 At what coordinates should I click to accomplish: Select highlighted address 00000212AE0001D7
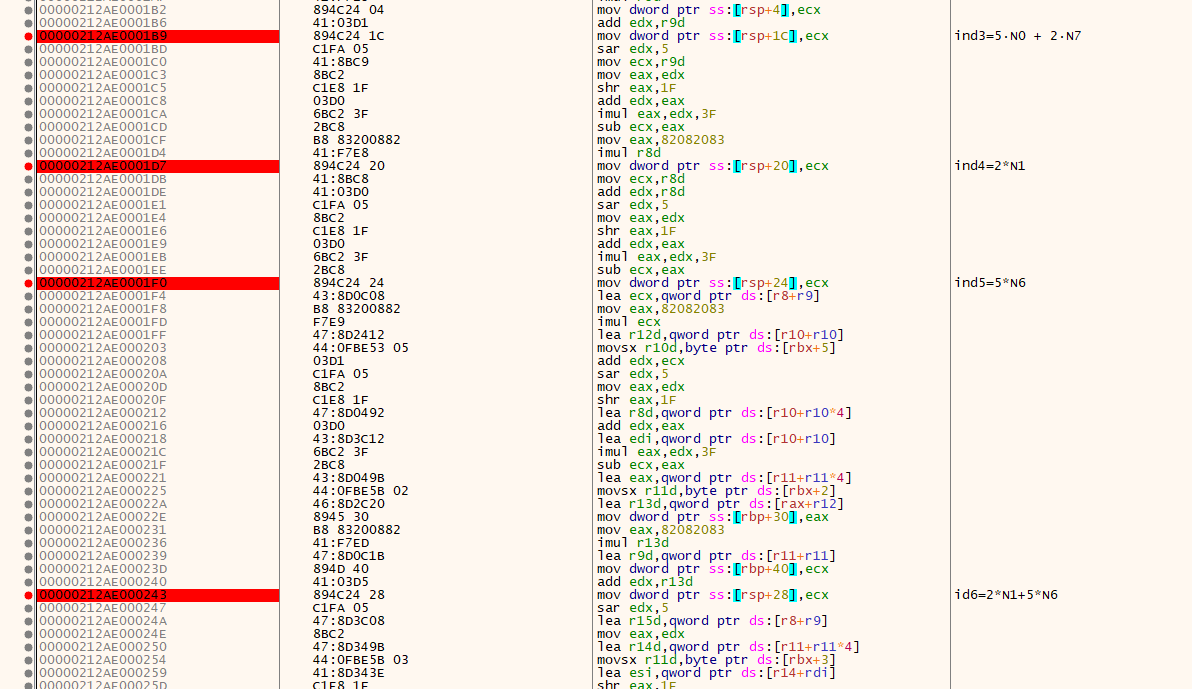click(158, 166)
